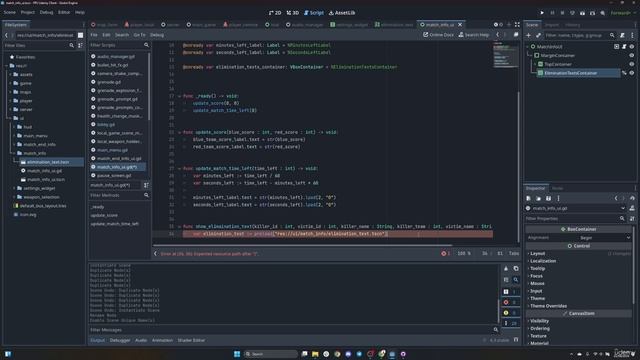Expand the Theme Overrides section
The image size is (640, 360).
[548, 306]
